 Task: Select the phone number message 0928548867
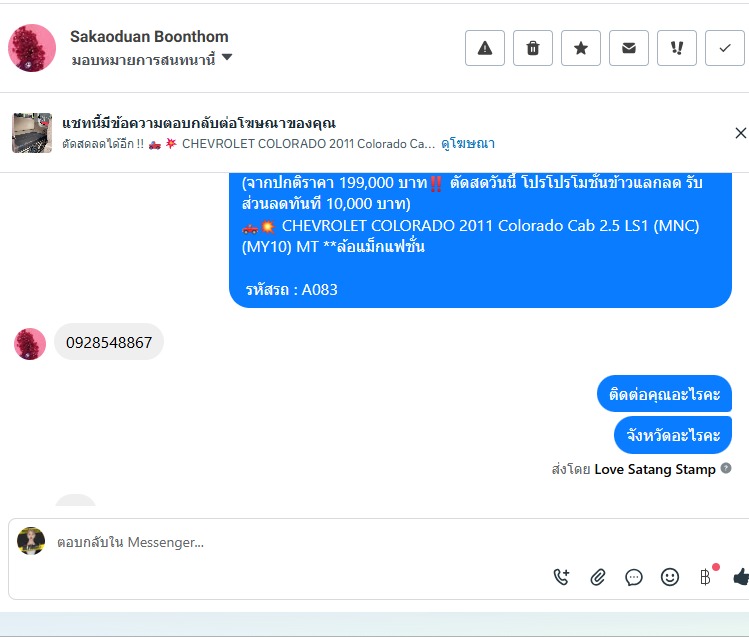[x=109, y=342]
